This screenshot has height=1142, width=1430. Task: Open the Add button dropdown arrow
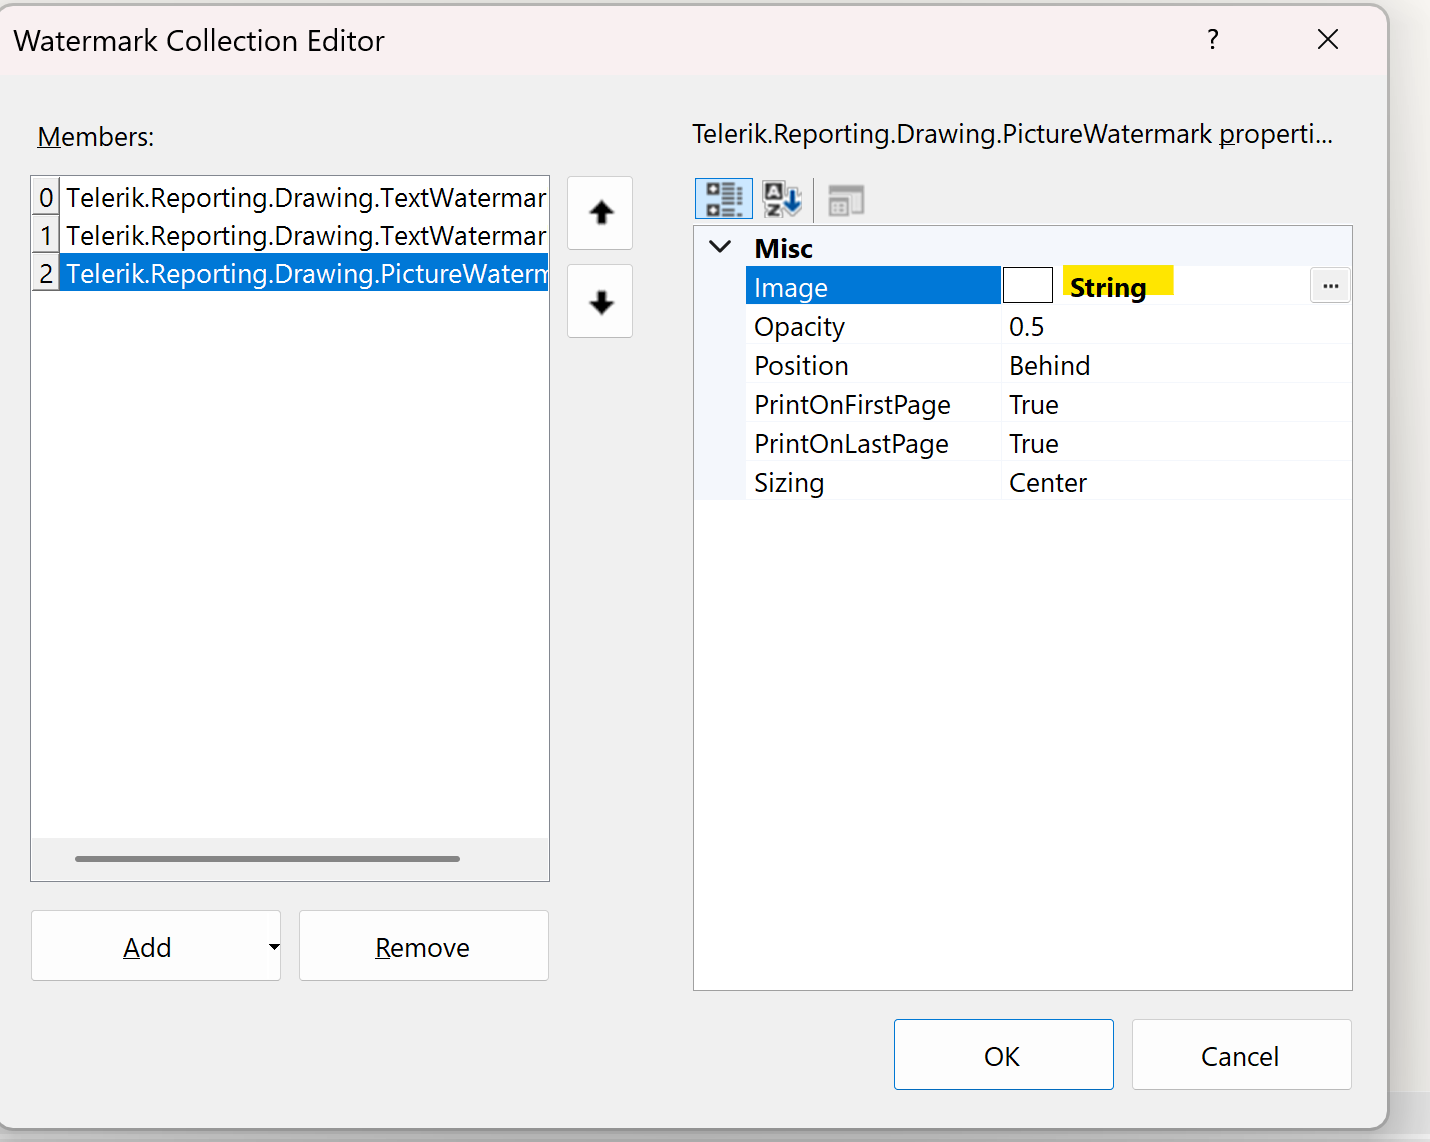point(273,946)
